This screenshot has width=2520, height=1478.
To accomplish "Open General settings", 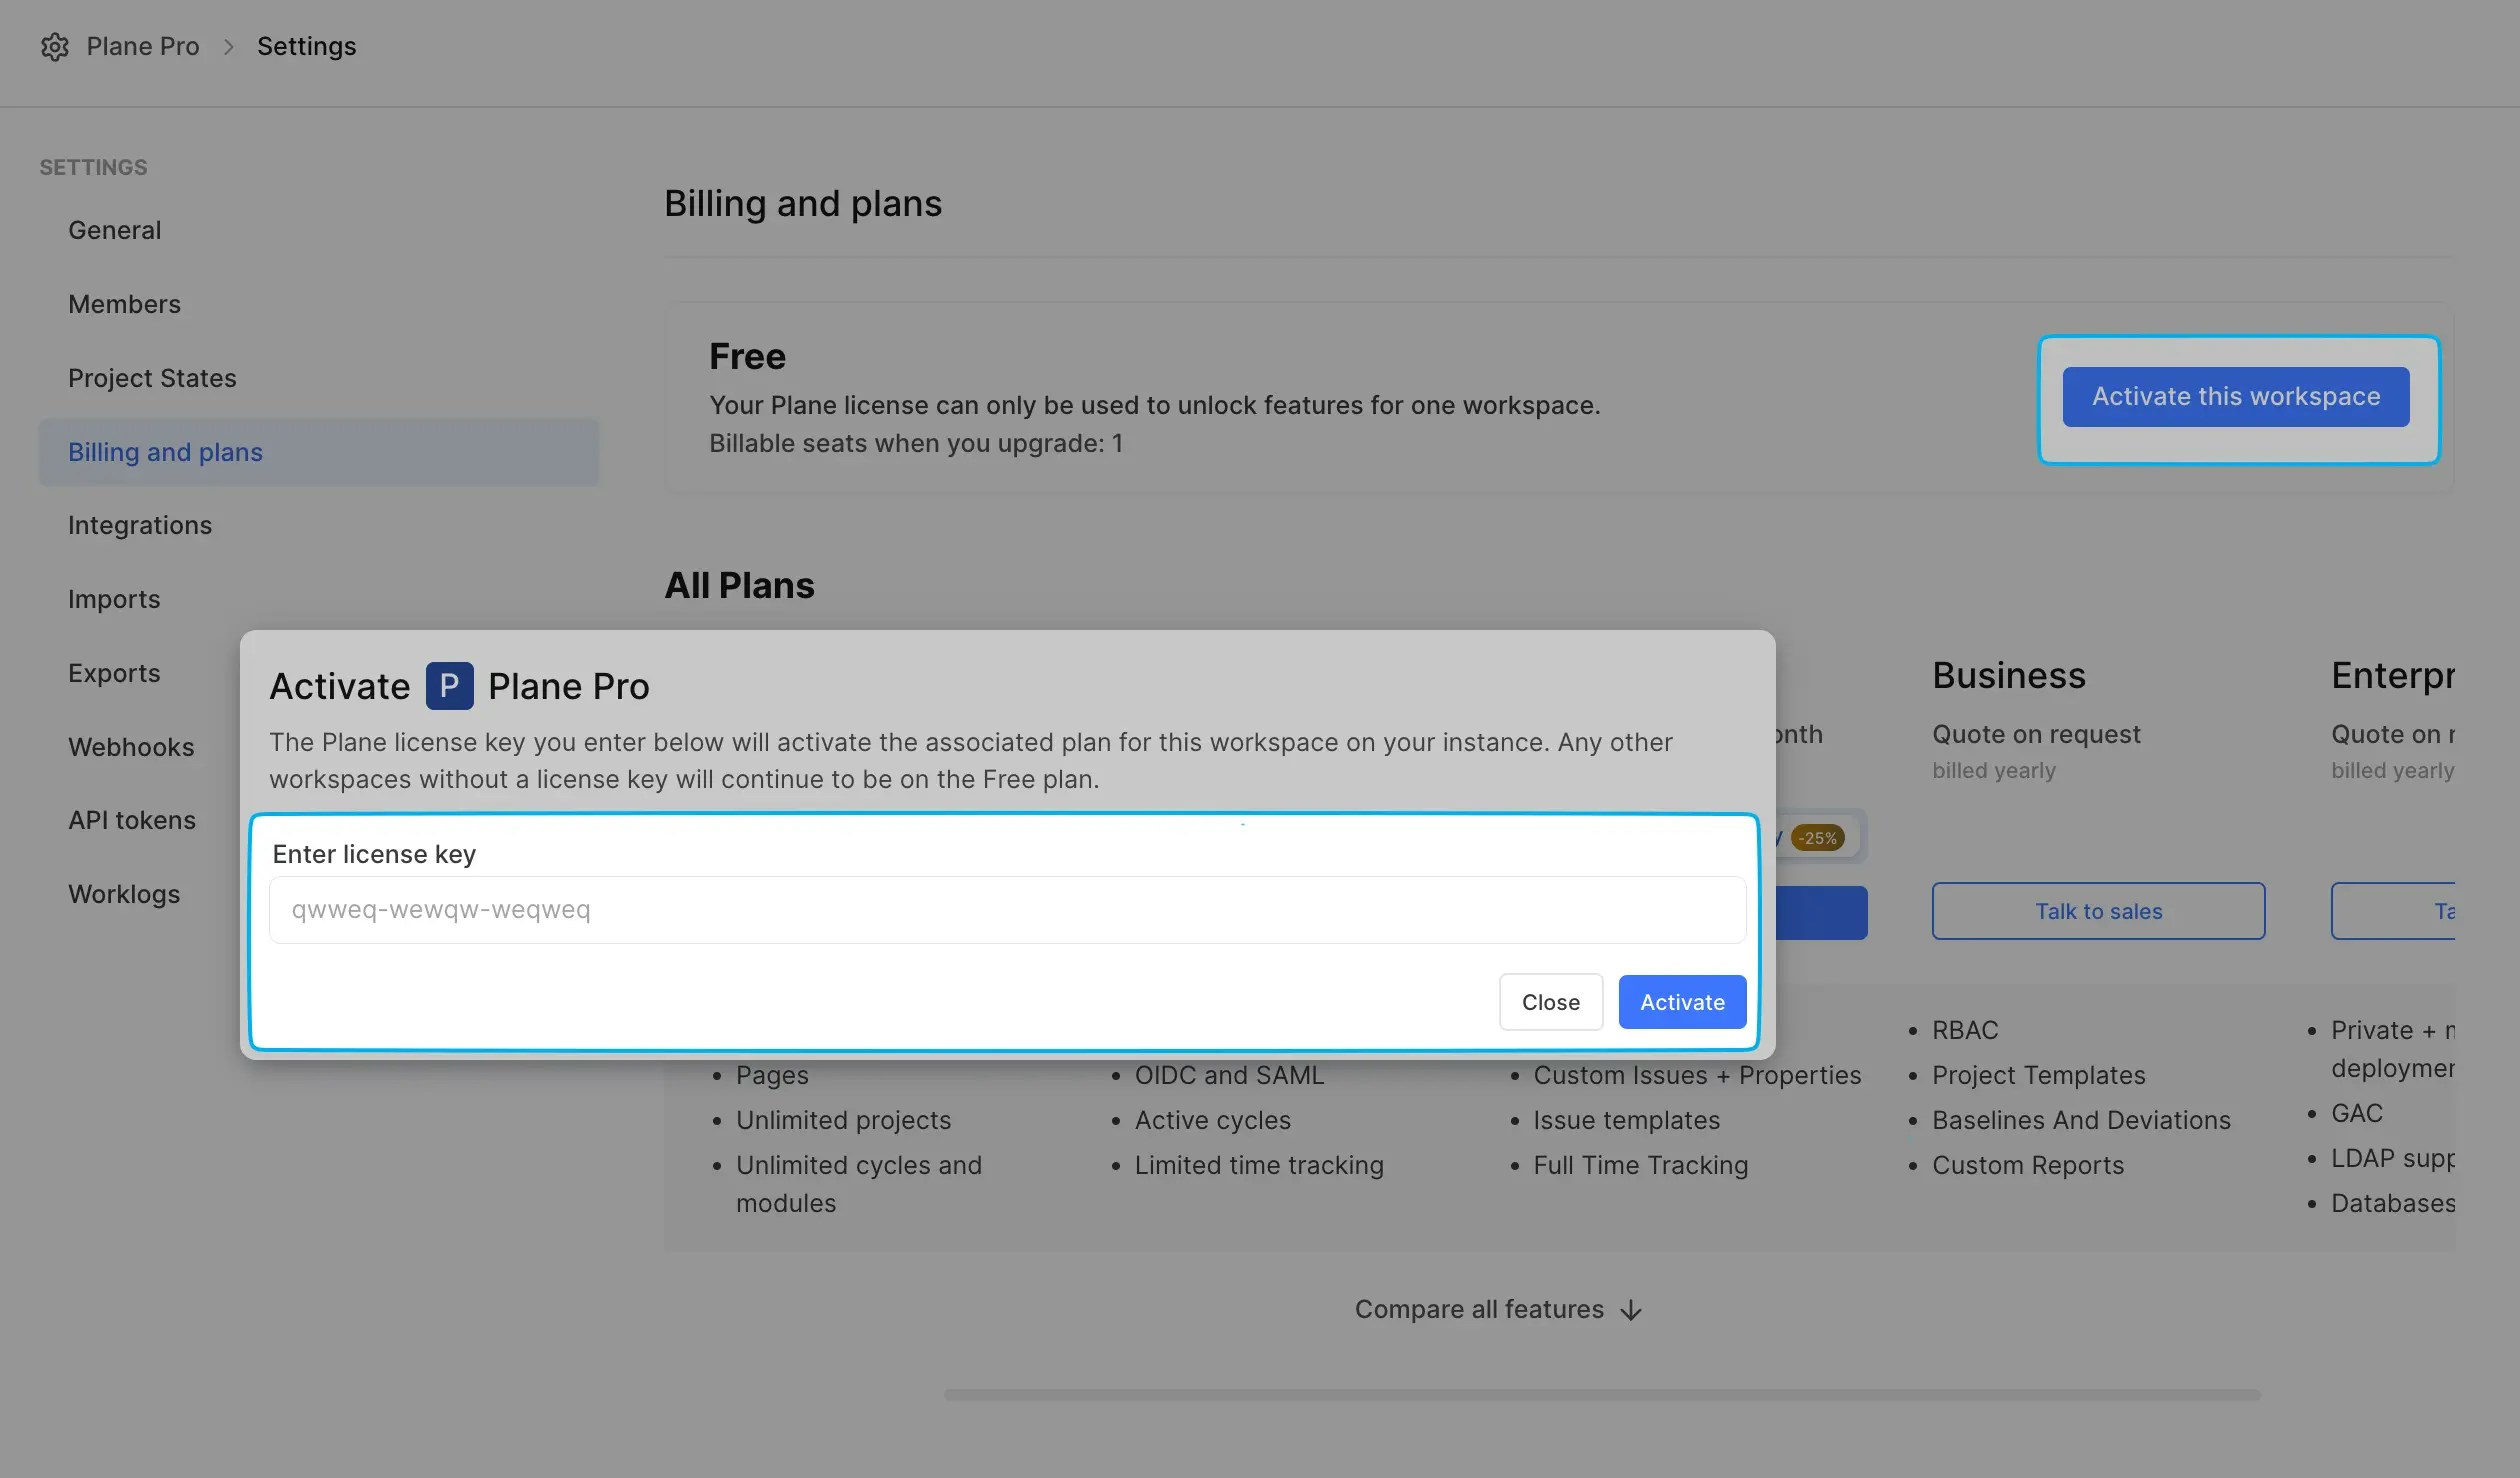I will (x=114, y=230).
